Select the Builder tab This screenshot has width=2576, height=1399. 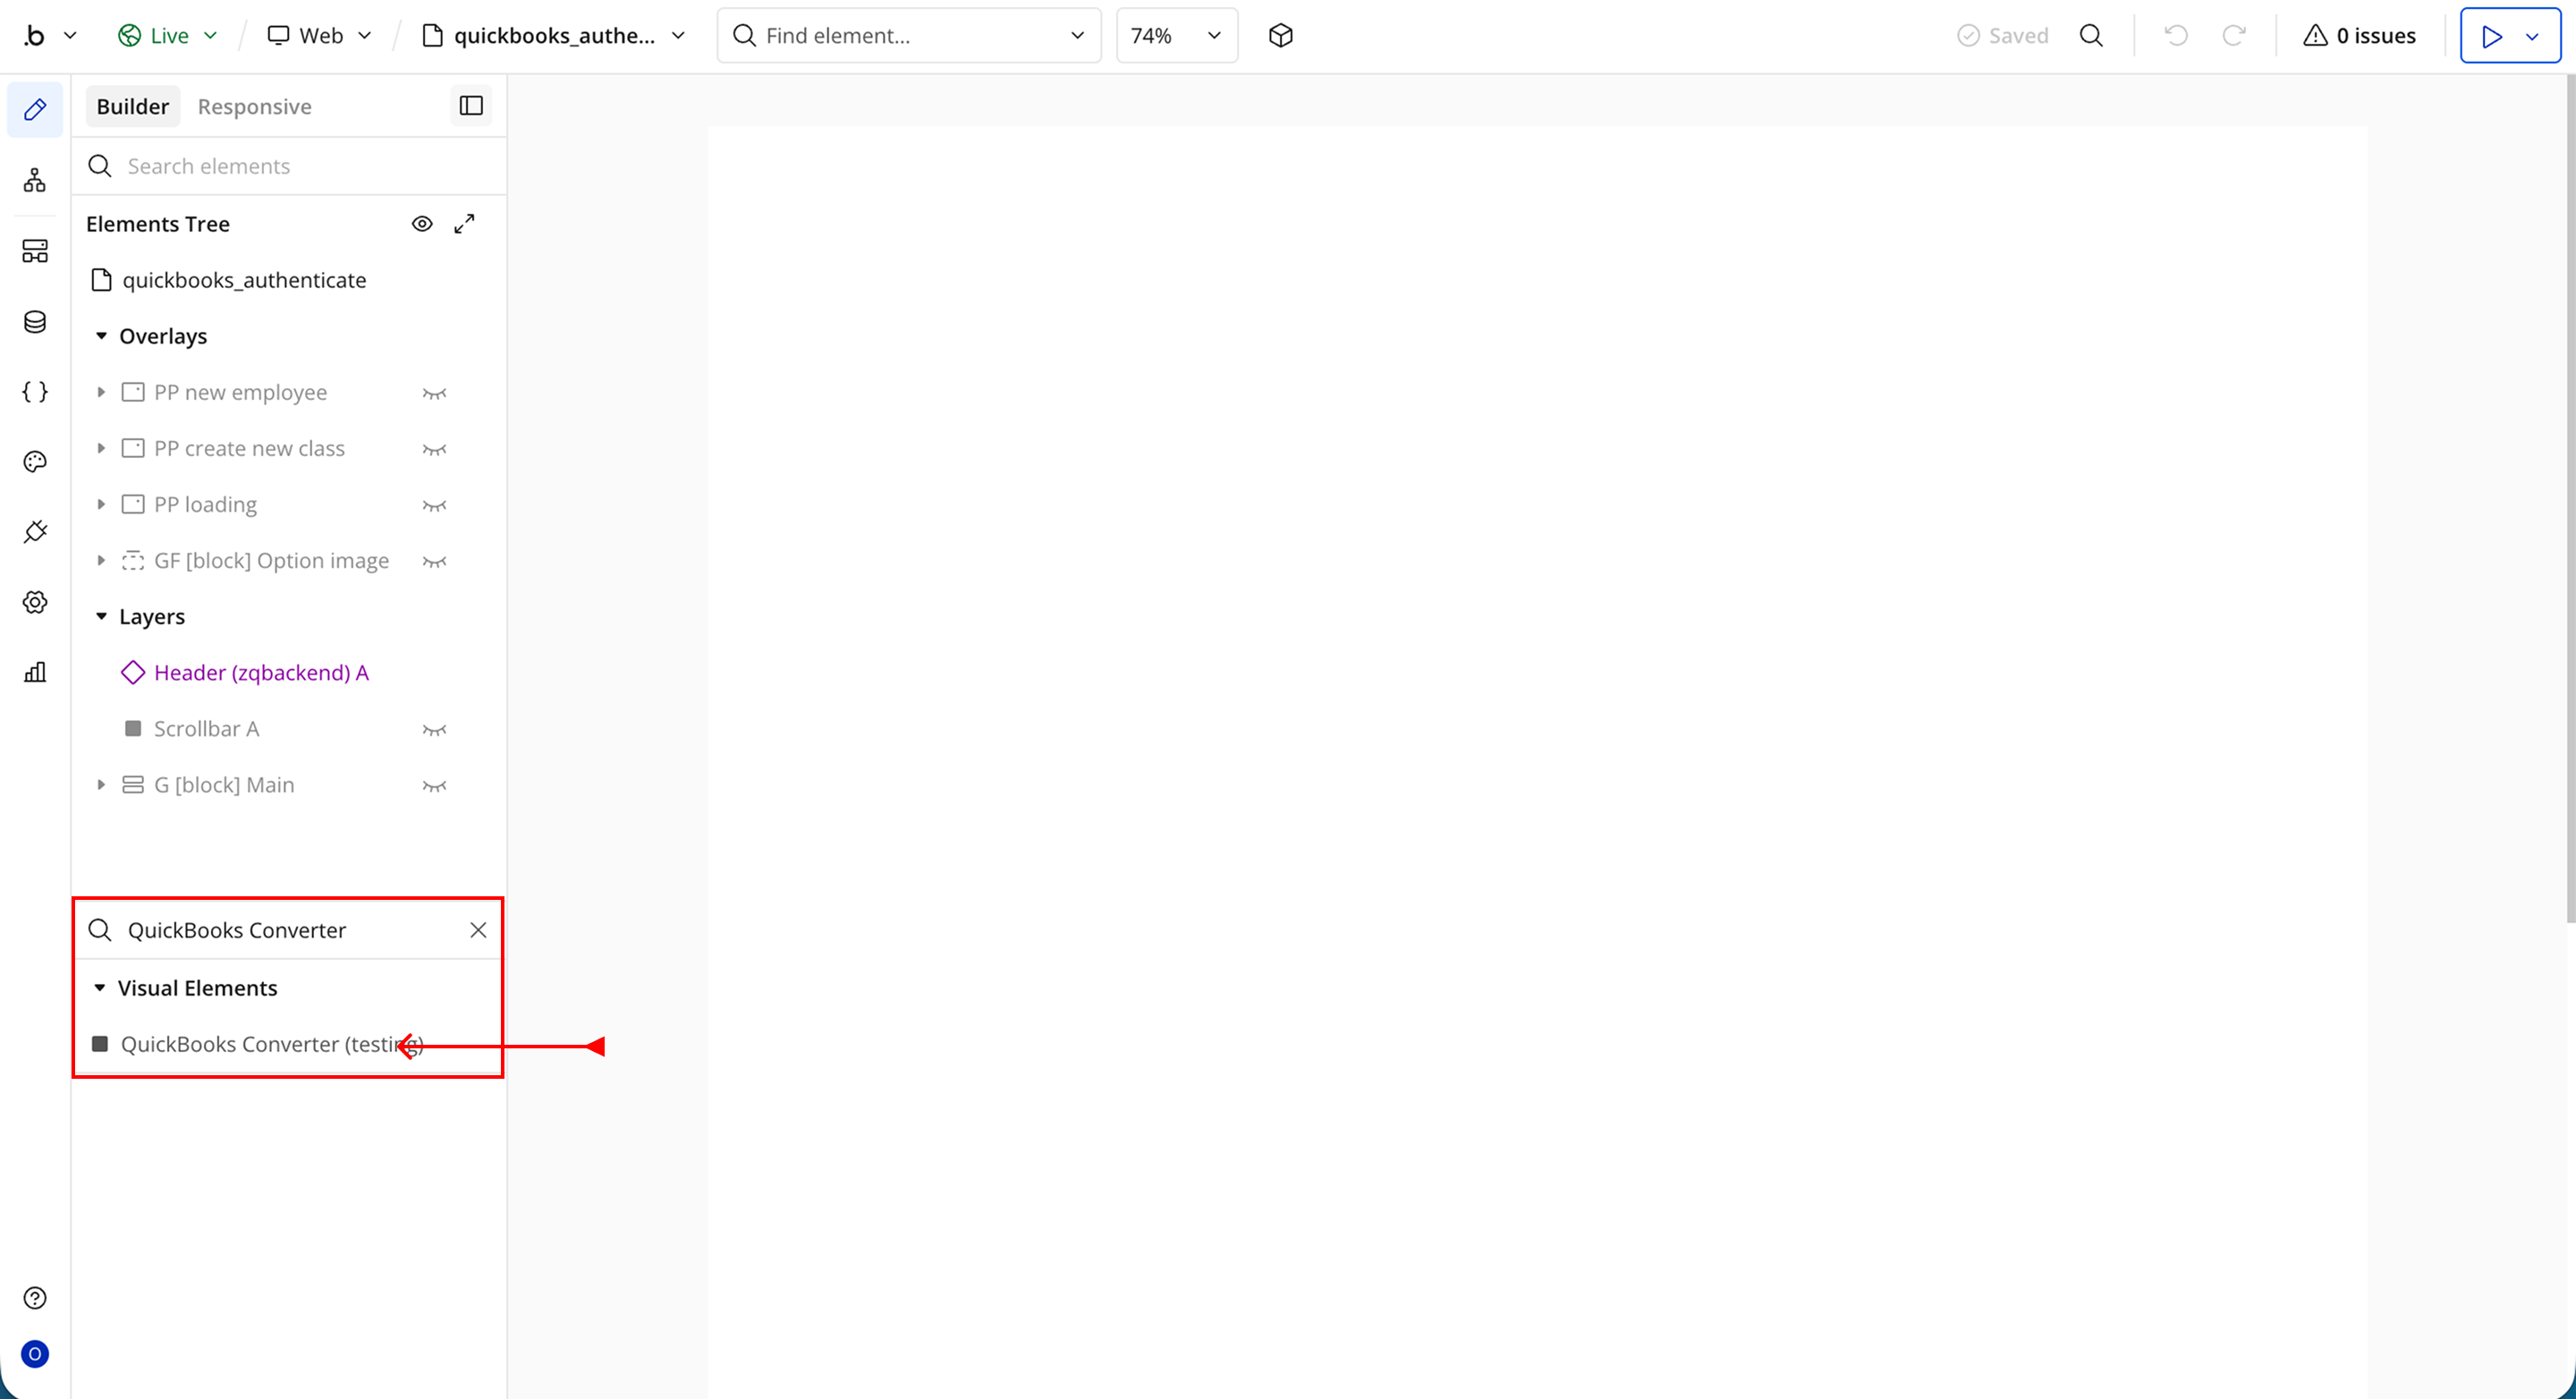pos(132,107)
